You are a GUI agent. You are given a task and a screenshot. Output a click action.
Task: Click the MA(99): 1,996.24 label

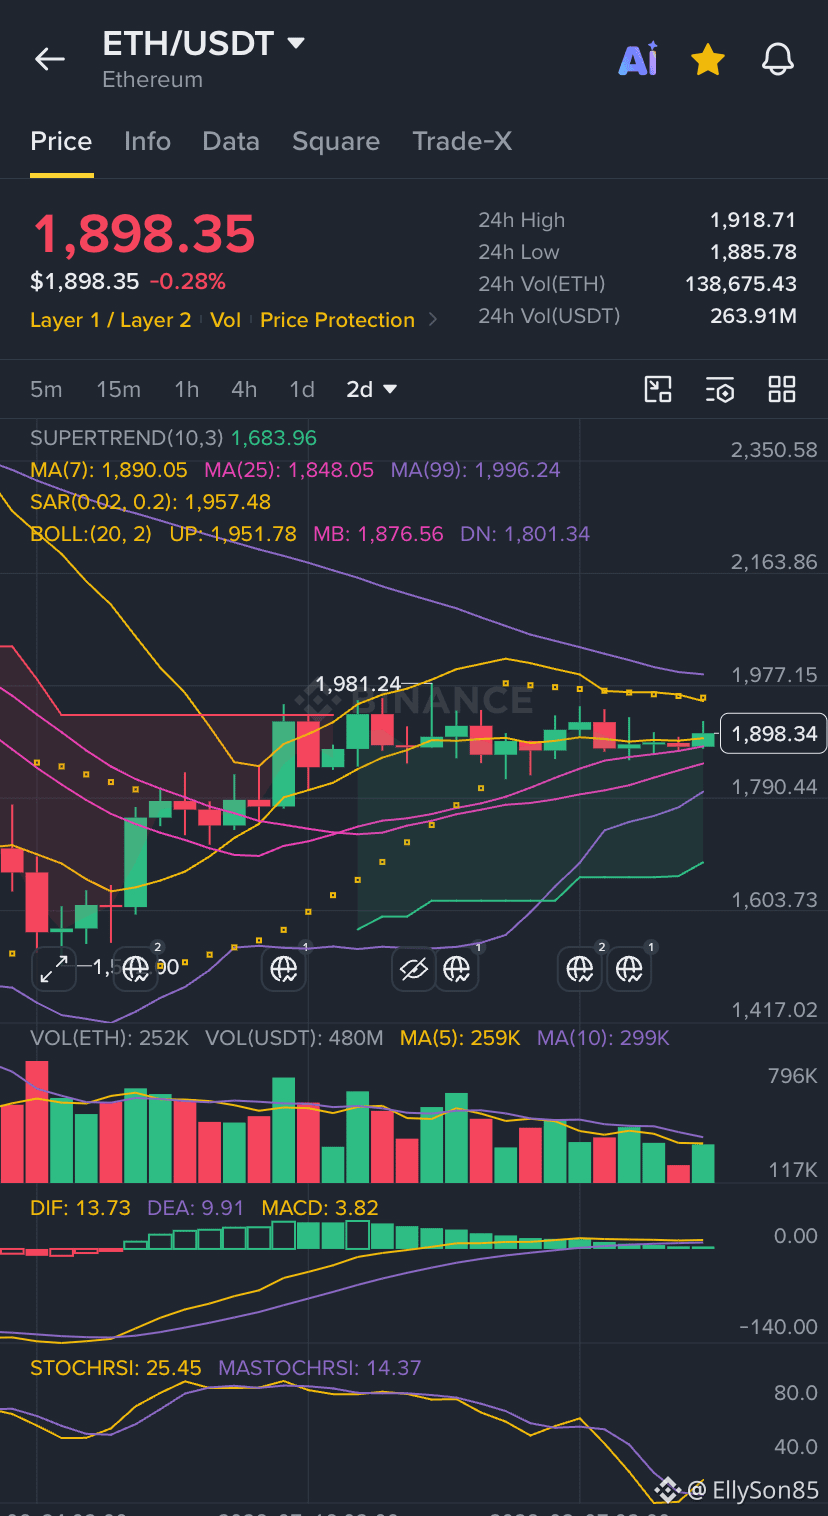coord(475,470)
